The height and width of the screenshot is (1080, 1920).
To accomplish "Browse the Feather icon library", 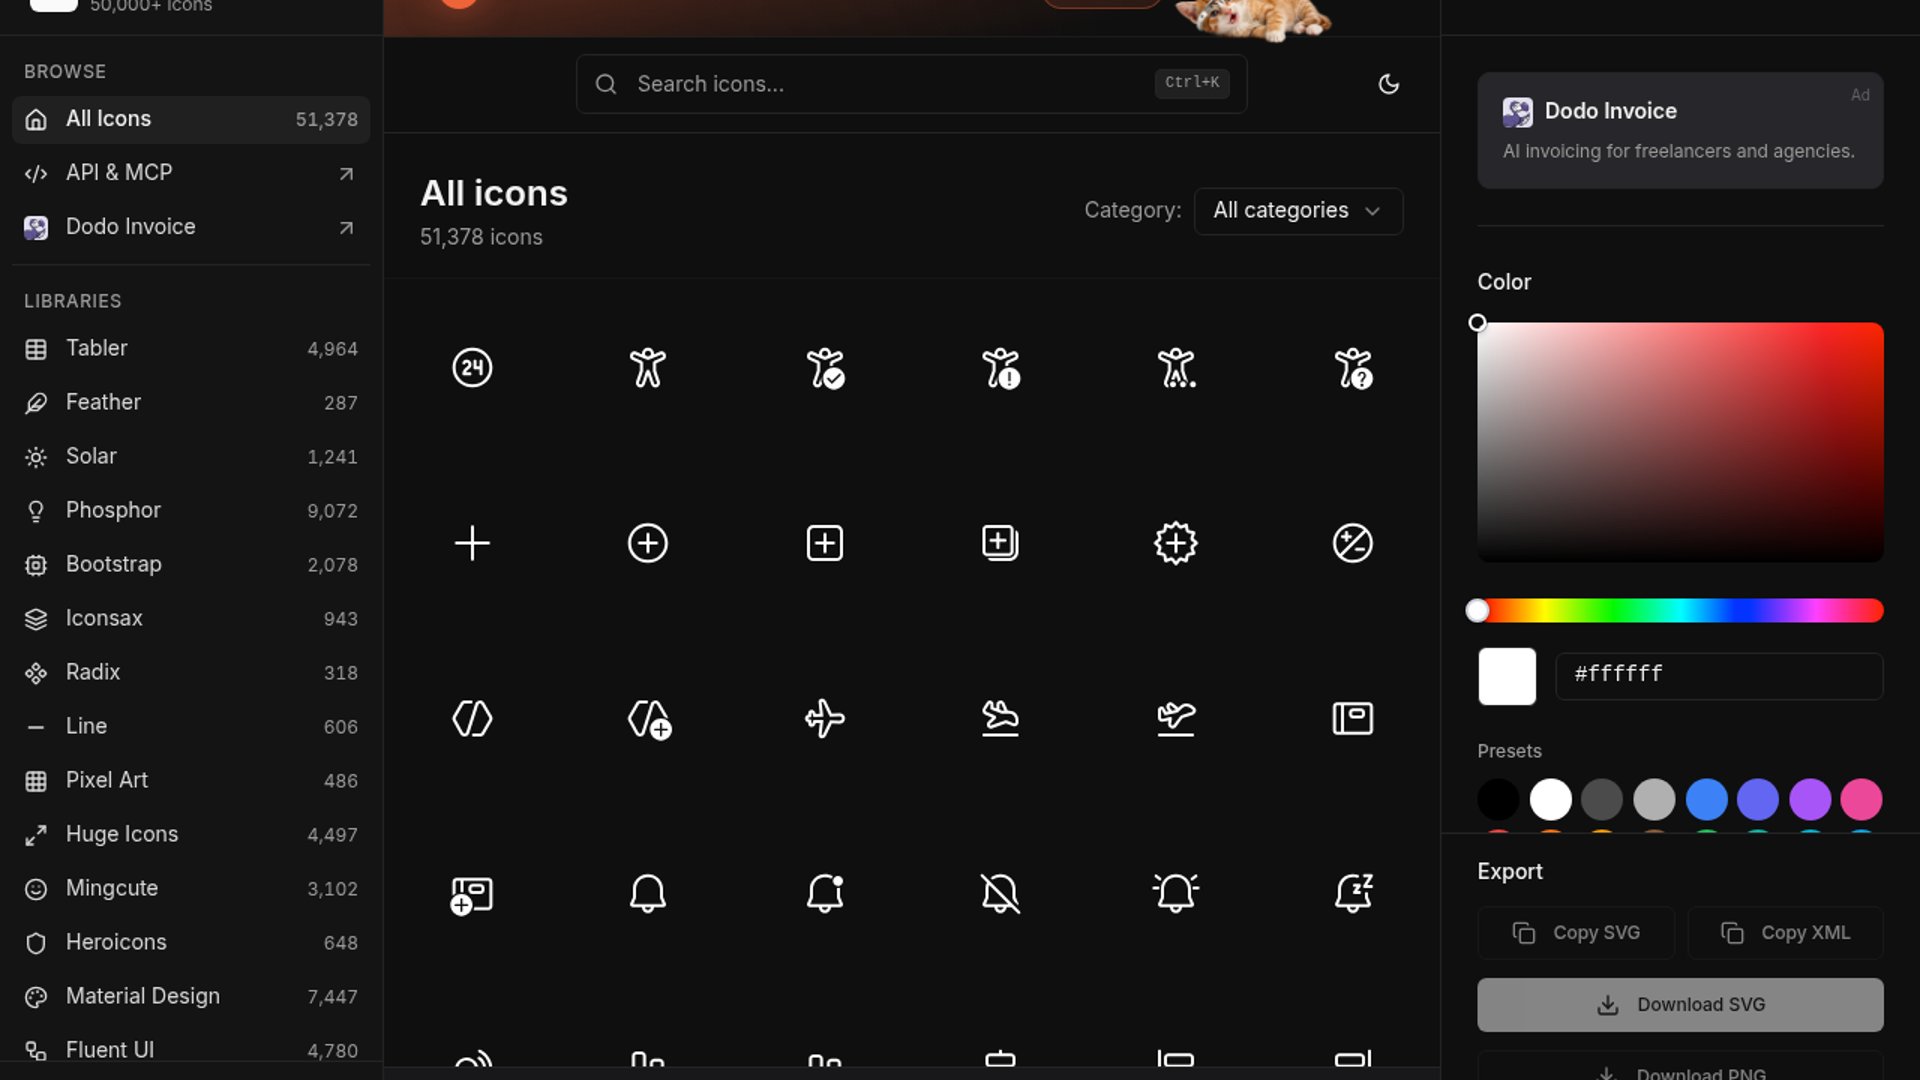I will pos(191,403).
